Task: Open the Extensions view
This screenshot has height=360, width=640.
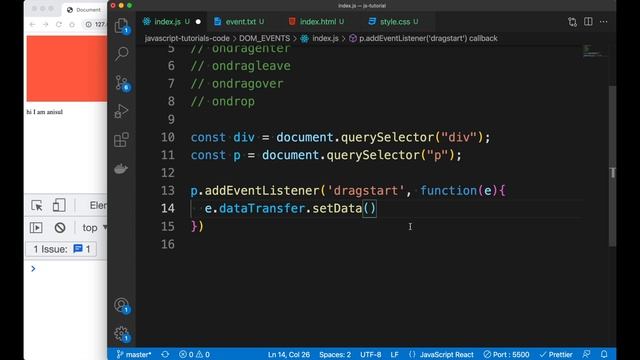Action: (122, 140)
